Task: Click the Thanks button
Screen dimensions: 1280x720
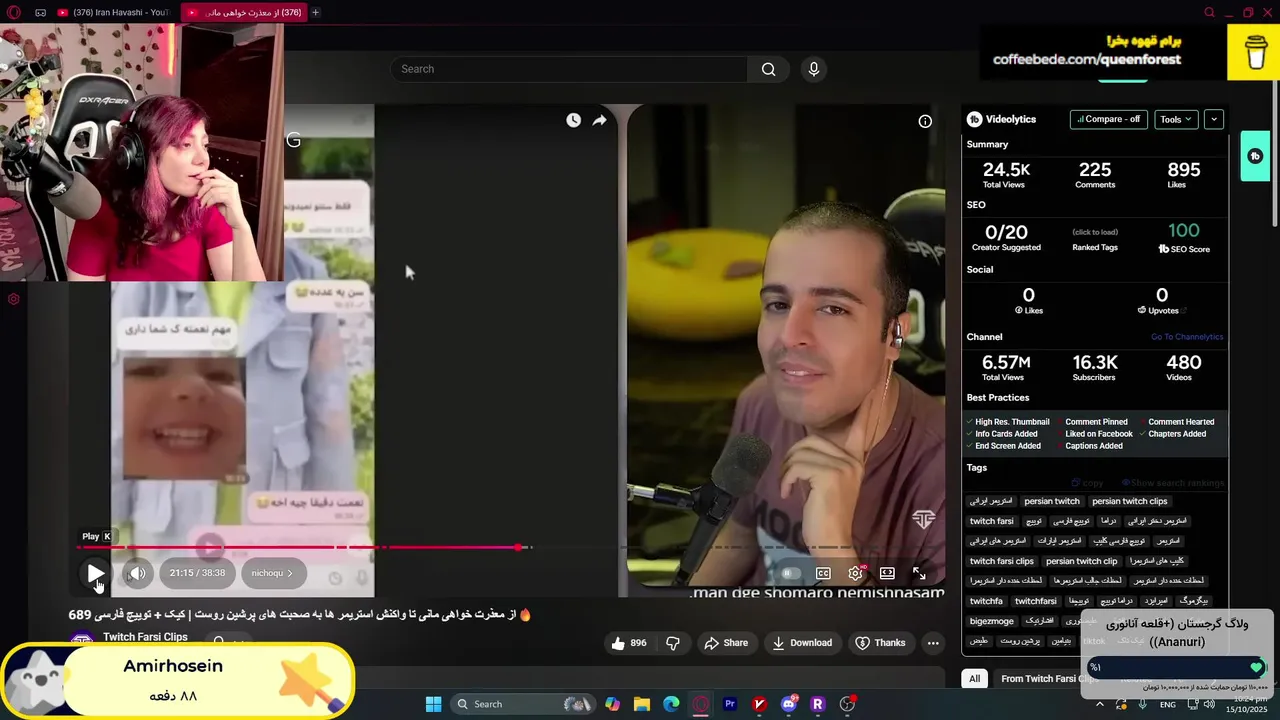Action: coord(880,643)
